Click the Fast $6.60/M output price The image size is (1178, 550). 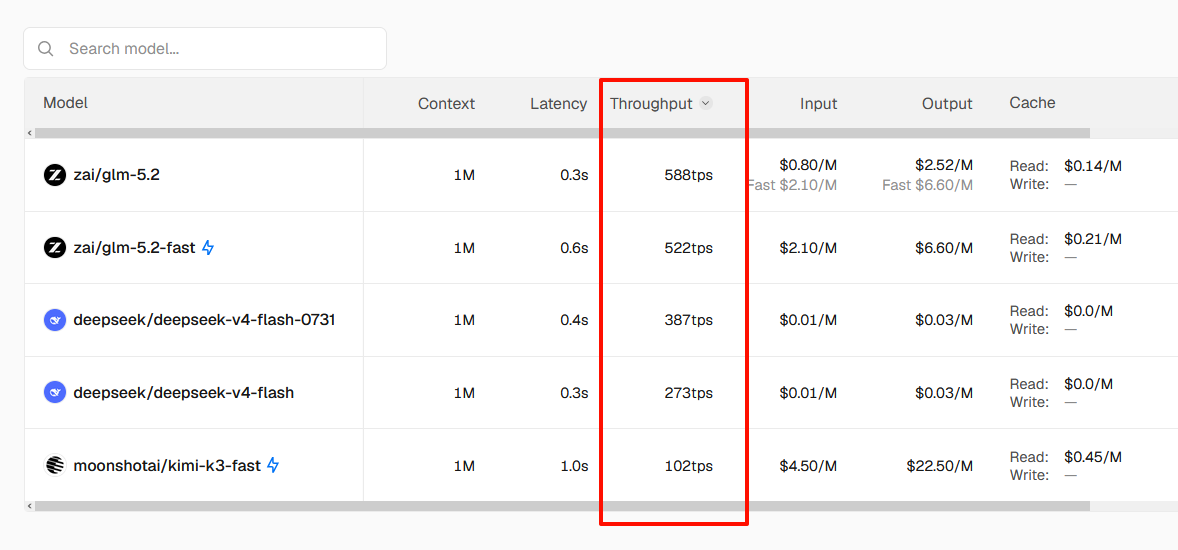tap(928, 185)
